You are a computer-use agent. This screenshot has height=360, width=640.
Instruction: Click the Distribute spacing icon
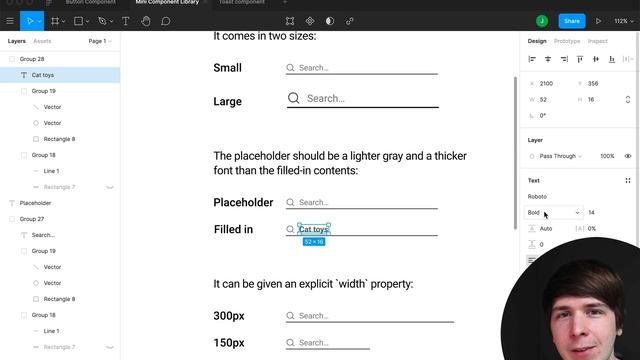click(627, 59)
